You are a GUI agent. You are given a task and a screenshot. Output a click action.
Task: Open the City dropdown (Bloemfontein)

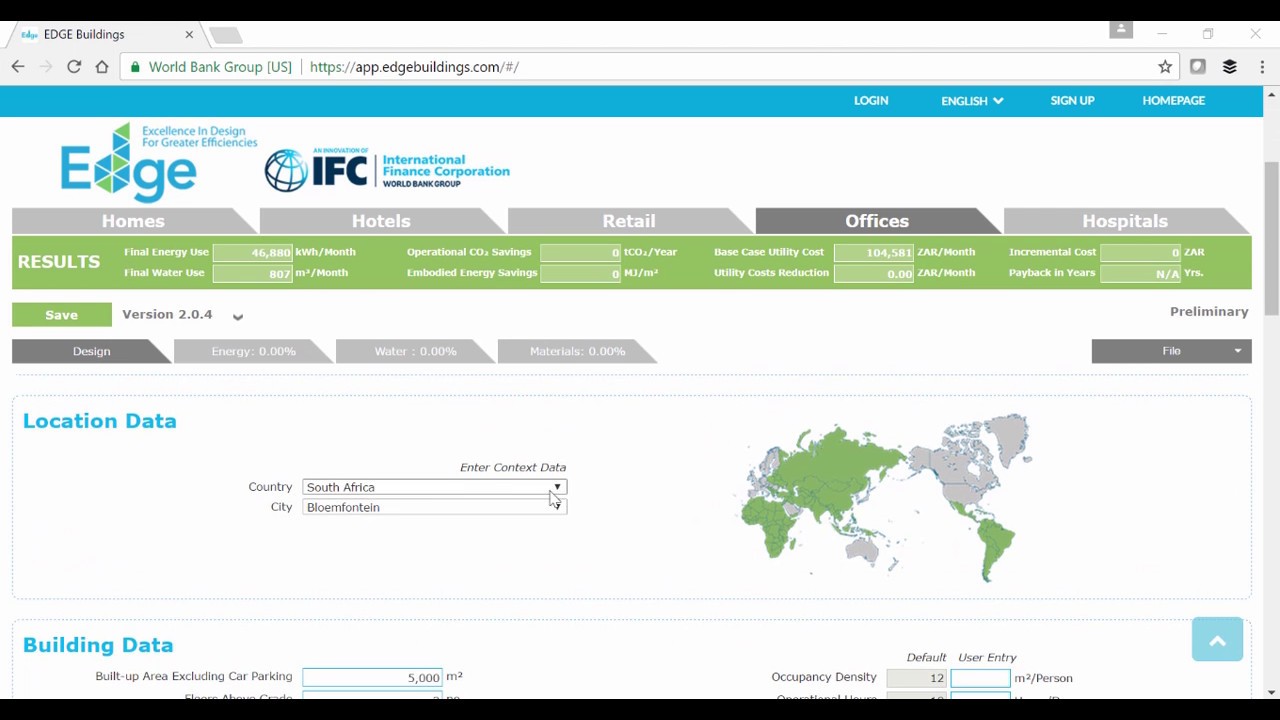click(x=434, y=507)
